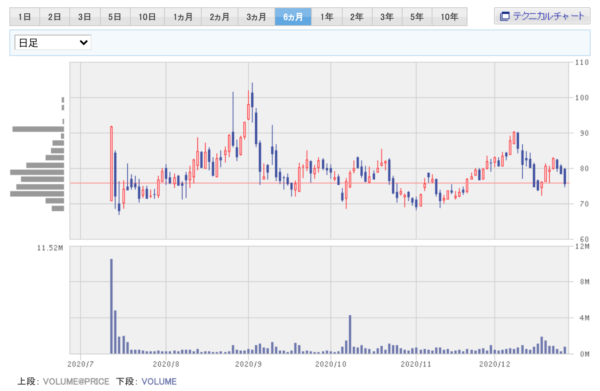Click the VOLUME@PRICE legend text
600x391 pixels.
click(x=76, y=381)
